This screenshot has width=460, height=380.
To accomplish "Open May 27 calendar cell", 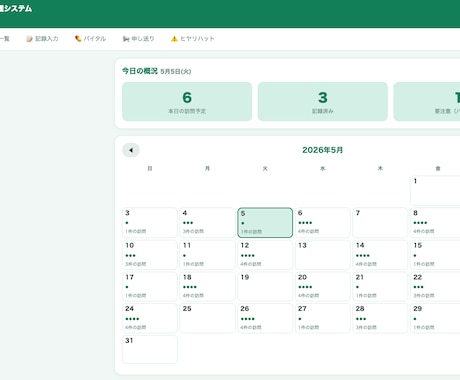I will pos(323,318).
